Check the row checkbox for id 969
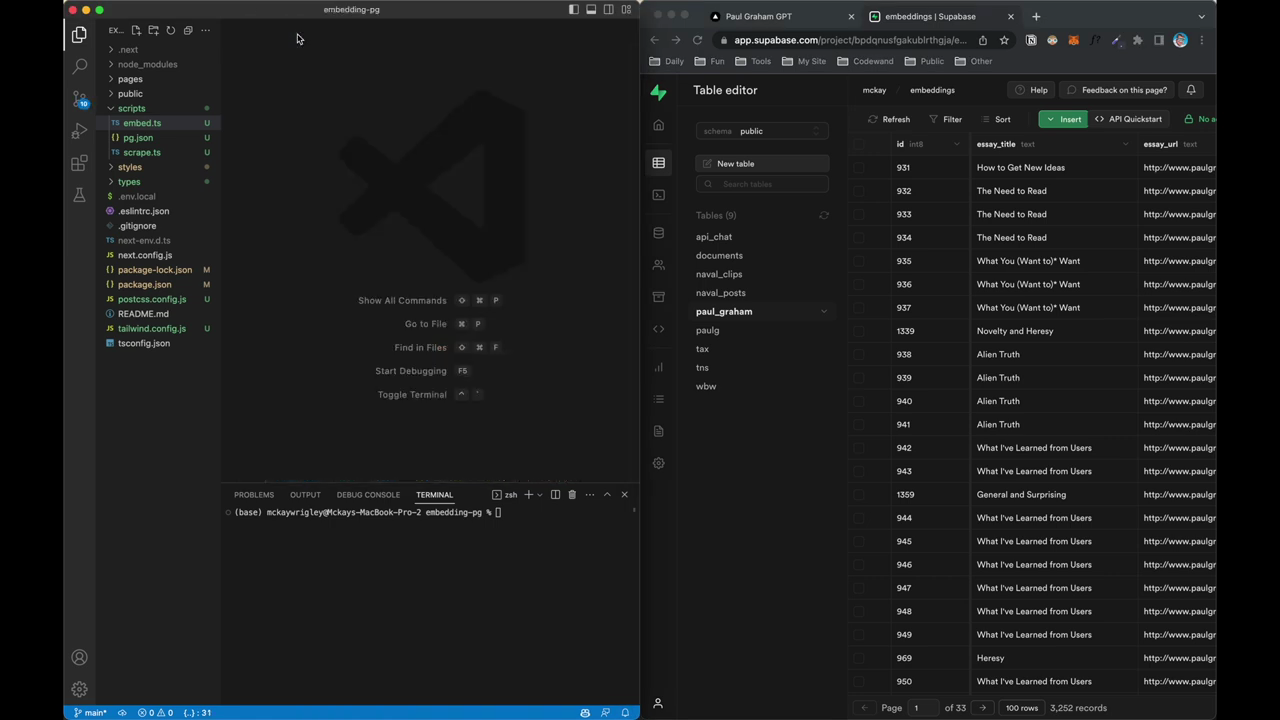 coord(859,658)
